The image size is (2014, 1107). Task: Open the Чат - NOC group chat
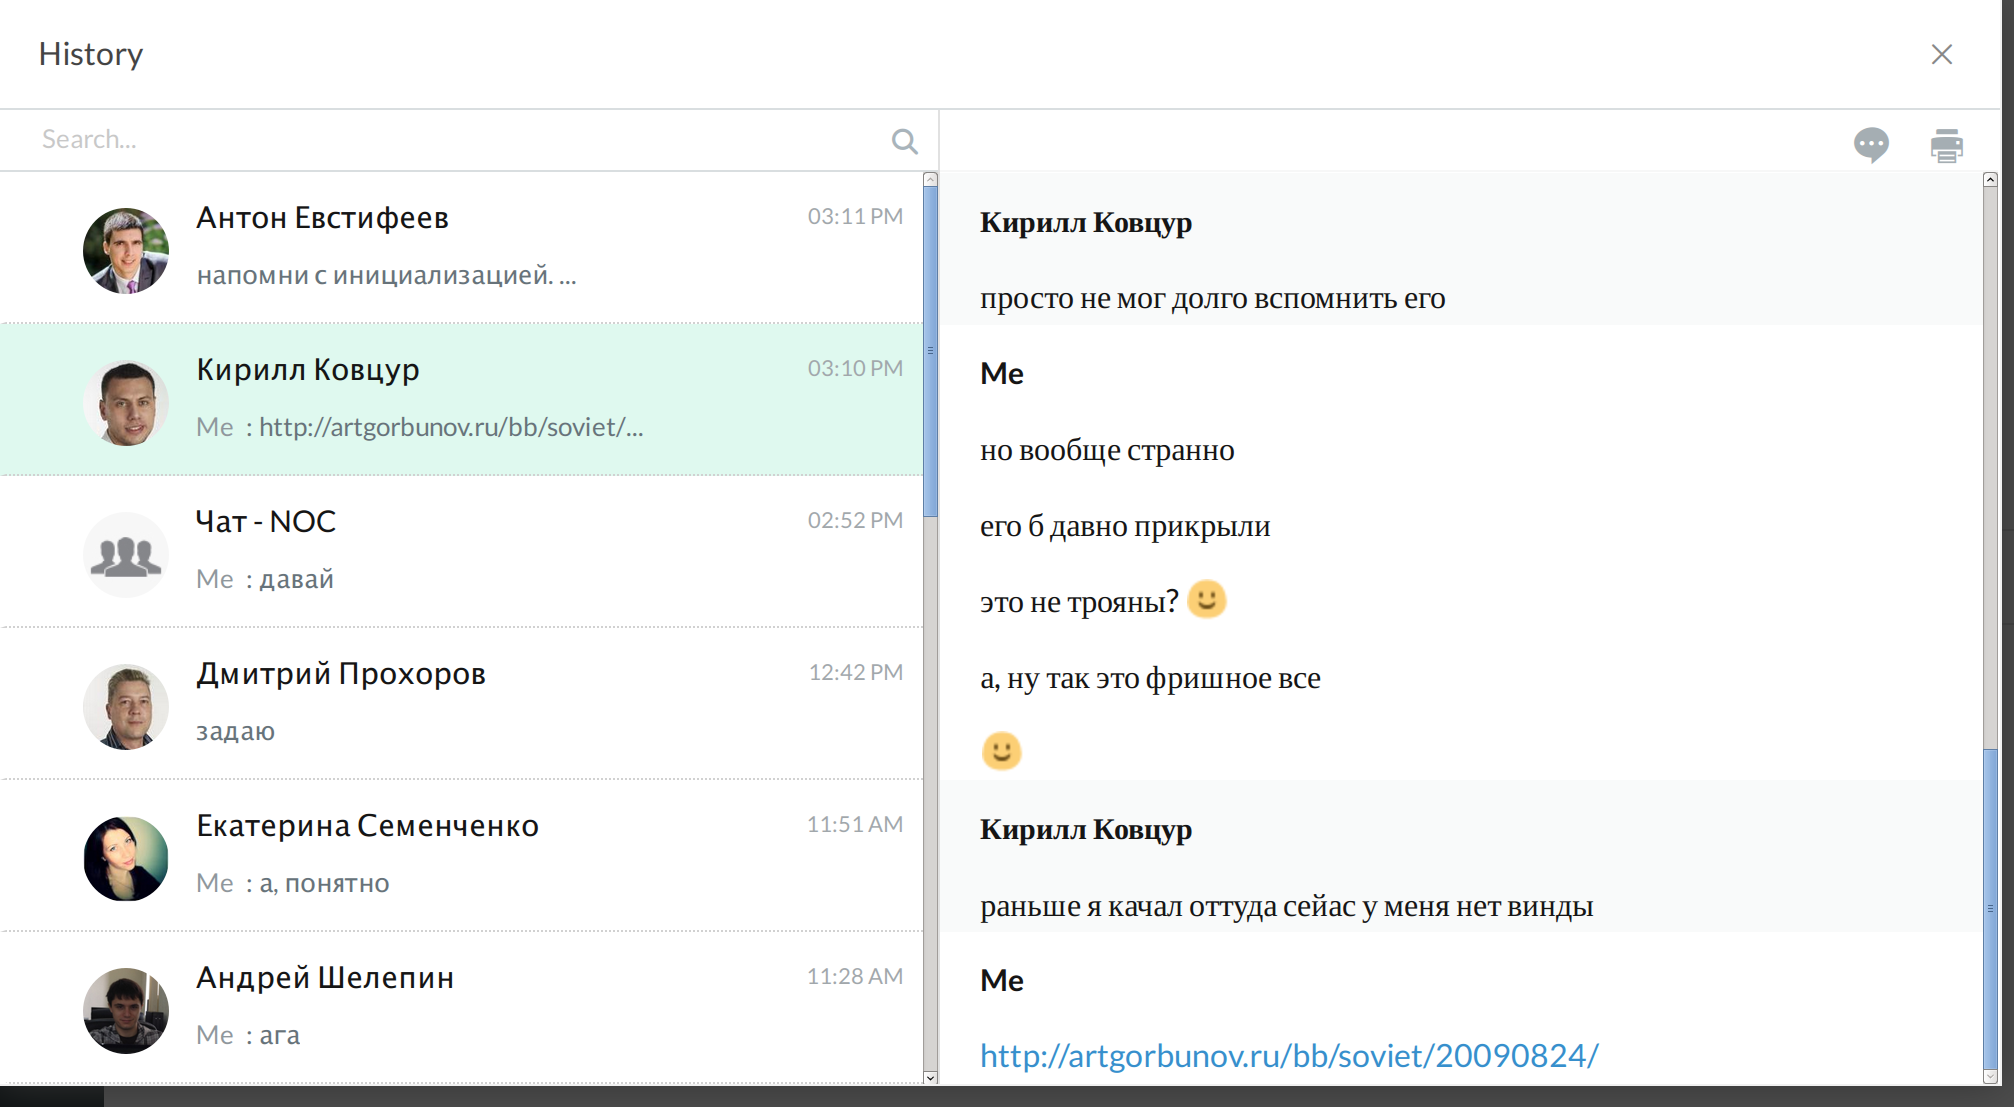(x=461, y=551)
